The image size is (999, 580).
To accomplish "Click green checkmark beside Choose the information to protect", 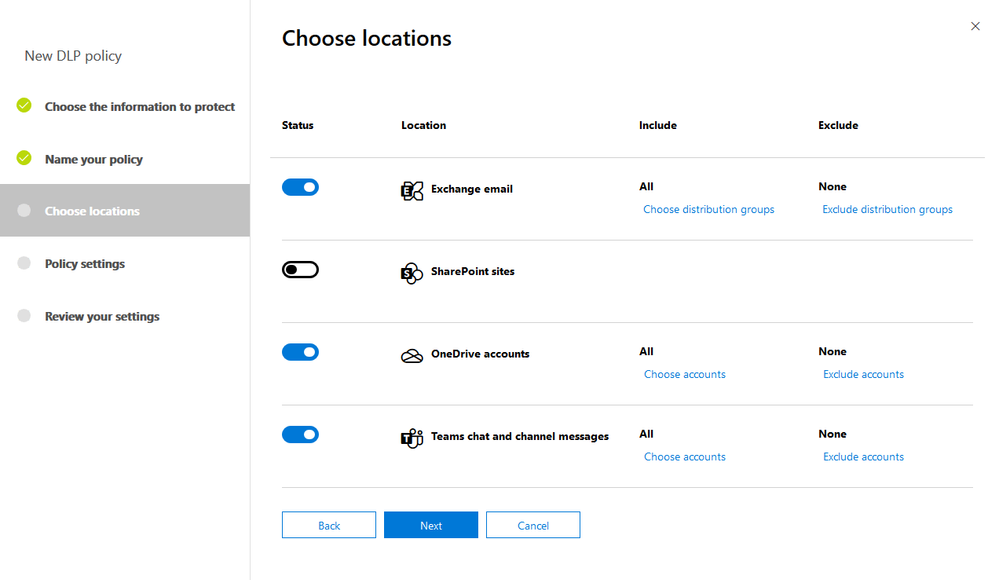I will pos(24,105).
